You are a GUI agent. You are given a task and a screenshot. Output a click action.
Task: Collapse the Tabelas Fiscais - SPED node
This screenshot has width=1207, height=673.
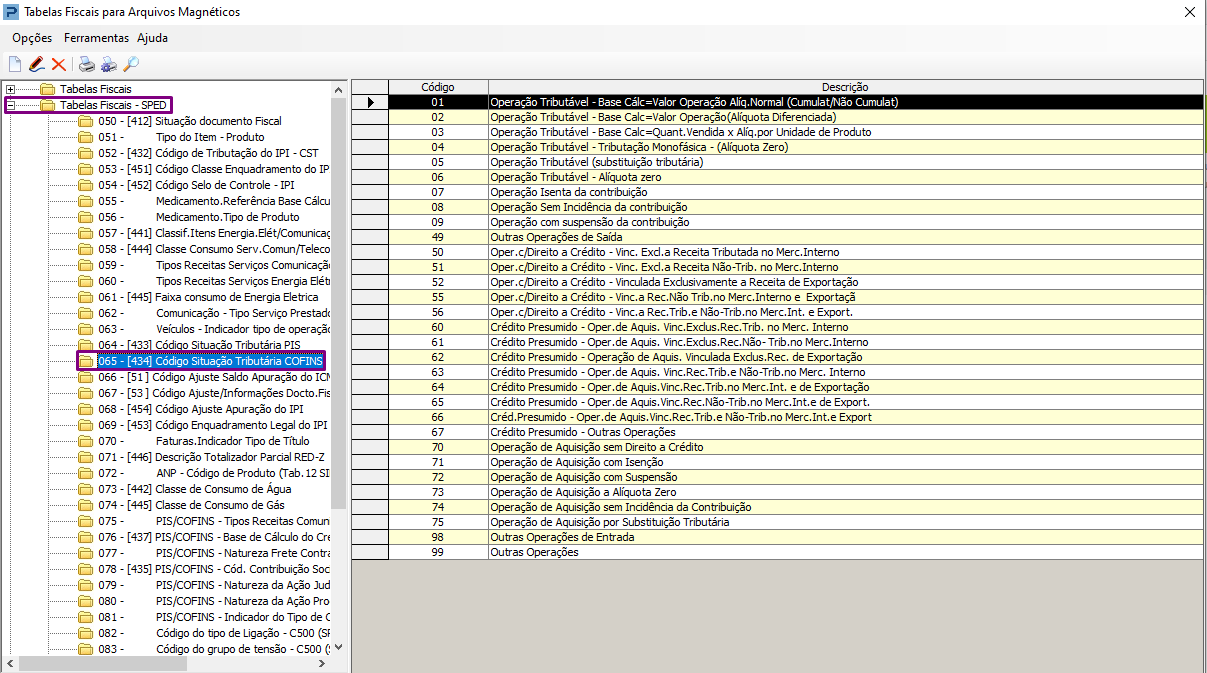[10, 105]
